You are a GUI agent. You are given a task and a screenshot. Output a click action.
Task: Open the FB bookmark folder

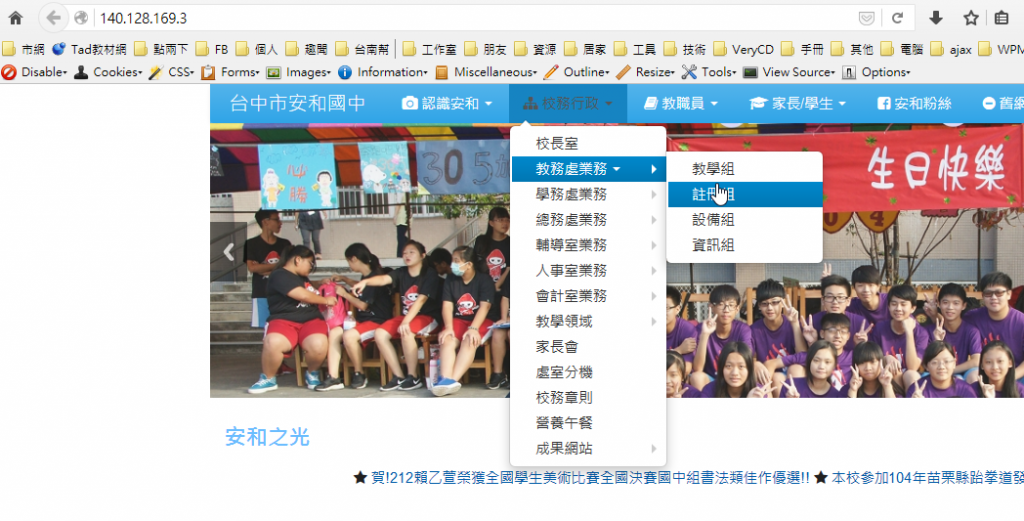pyautogui.click(x=212, y=50)
